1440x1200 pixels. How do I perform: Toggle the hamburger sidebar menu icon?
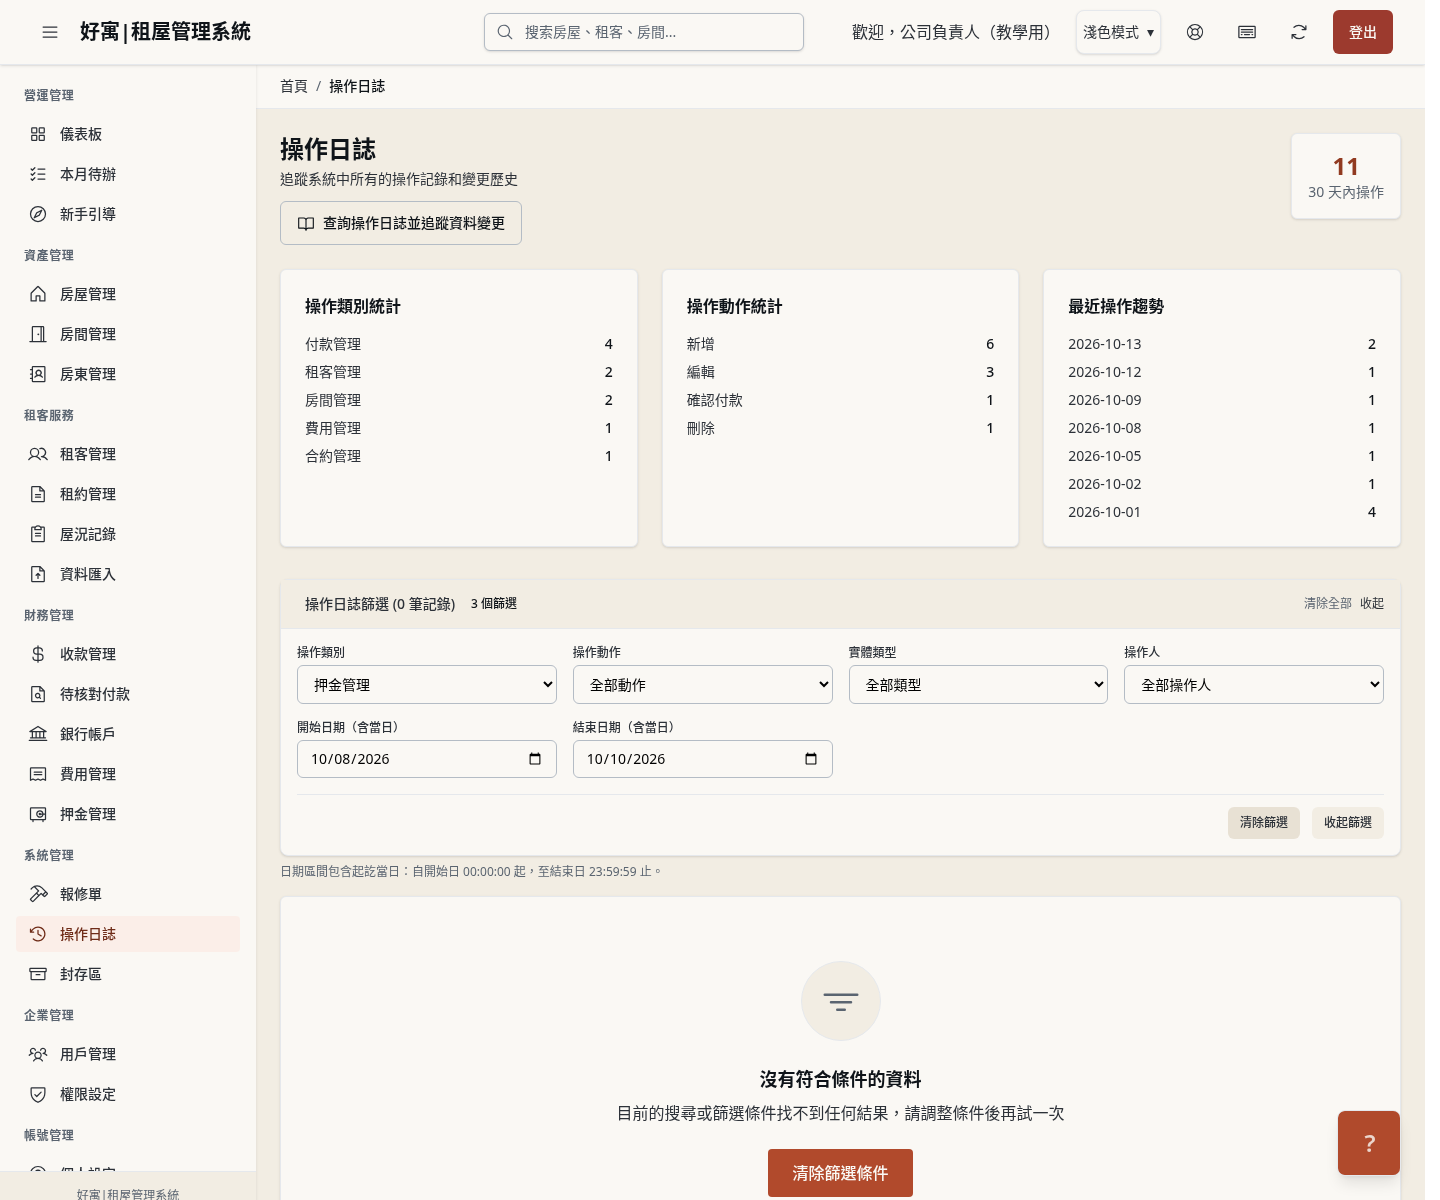[x=50, y=32]
